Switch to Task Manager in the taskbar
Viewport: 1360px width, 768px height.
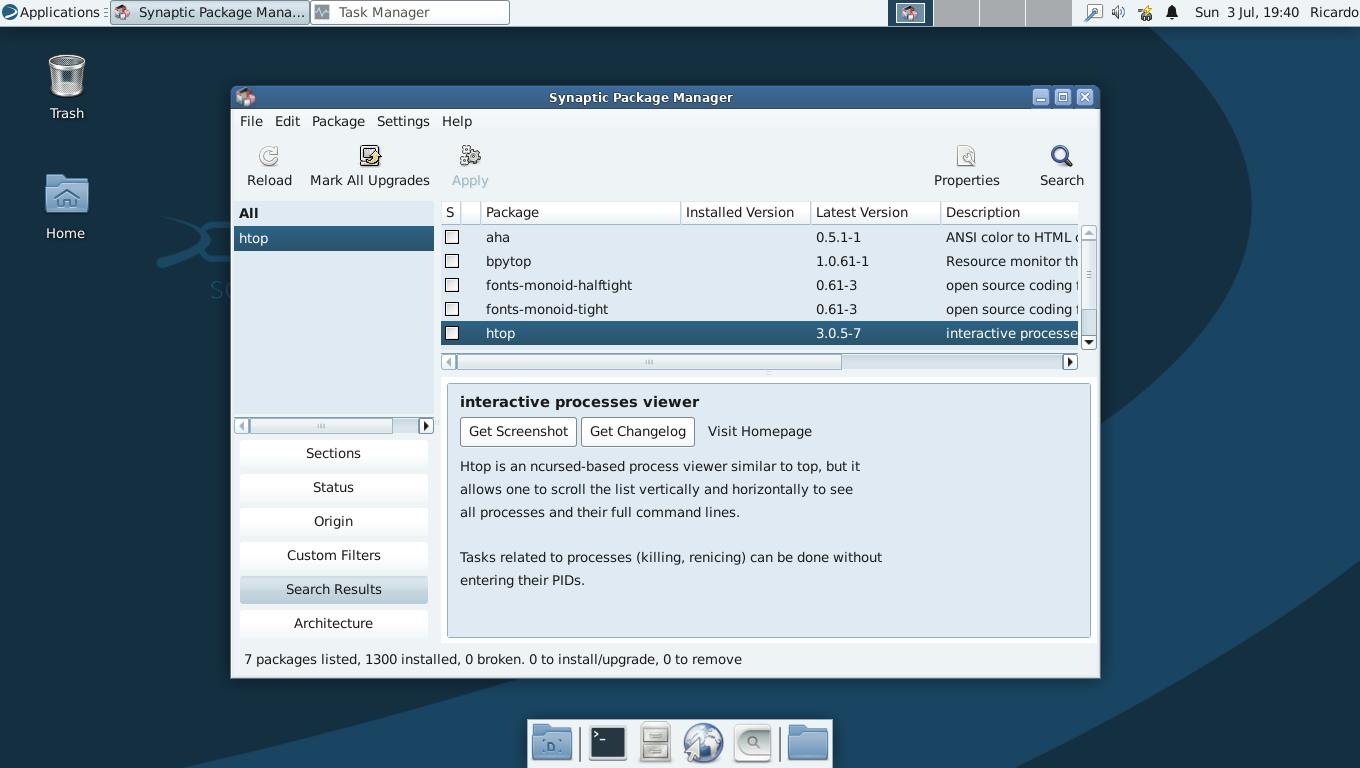click(410, 12)
